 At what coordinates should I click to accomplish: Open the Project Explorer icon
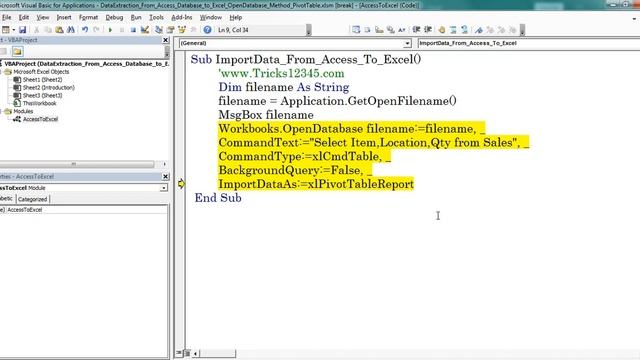pos(159,30)
